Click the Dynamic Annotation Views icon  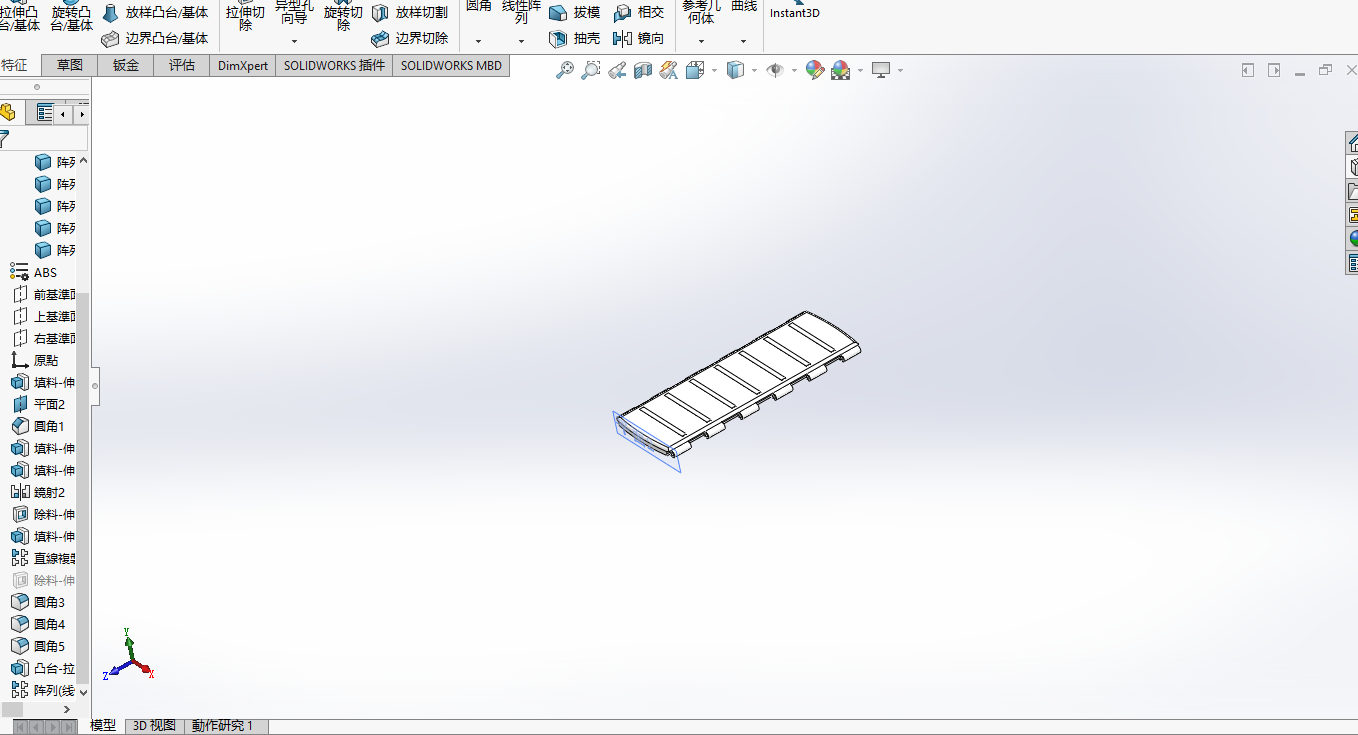coord(669,70)
